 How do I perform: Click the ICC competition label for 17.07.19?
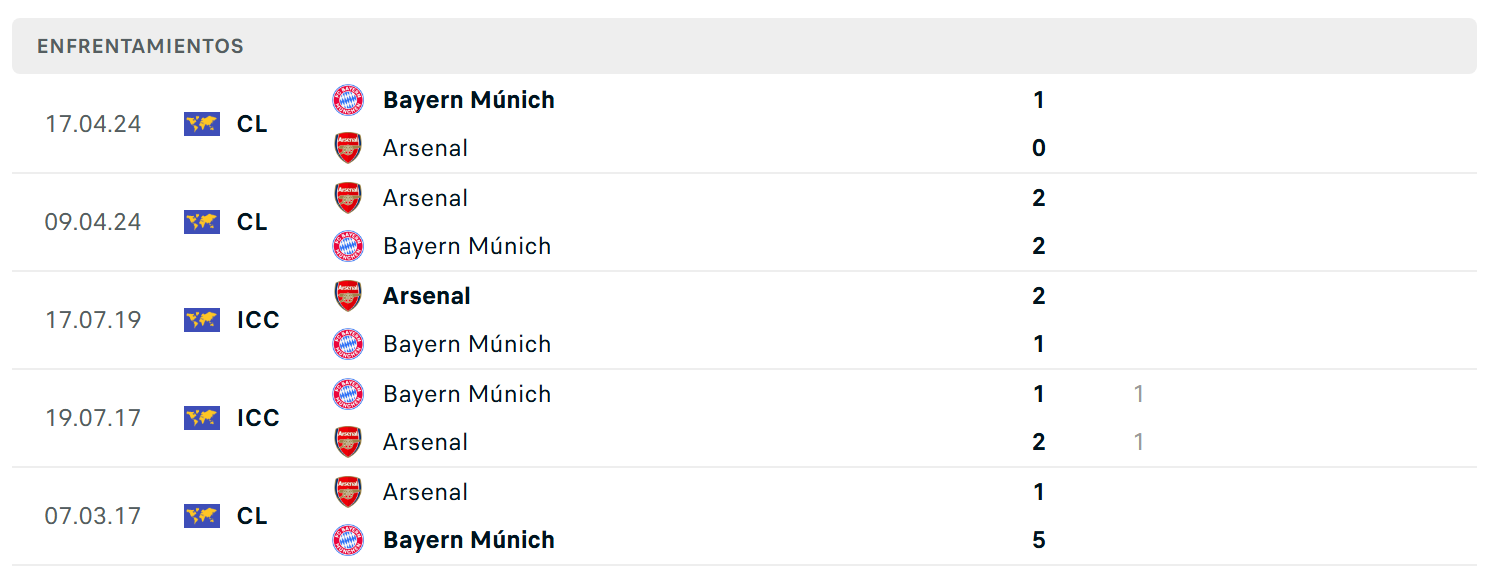point(258,320)
